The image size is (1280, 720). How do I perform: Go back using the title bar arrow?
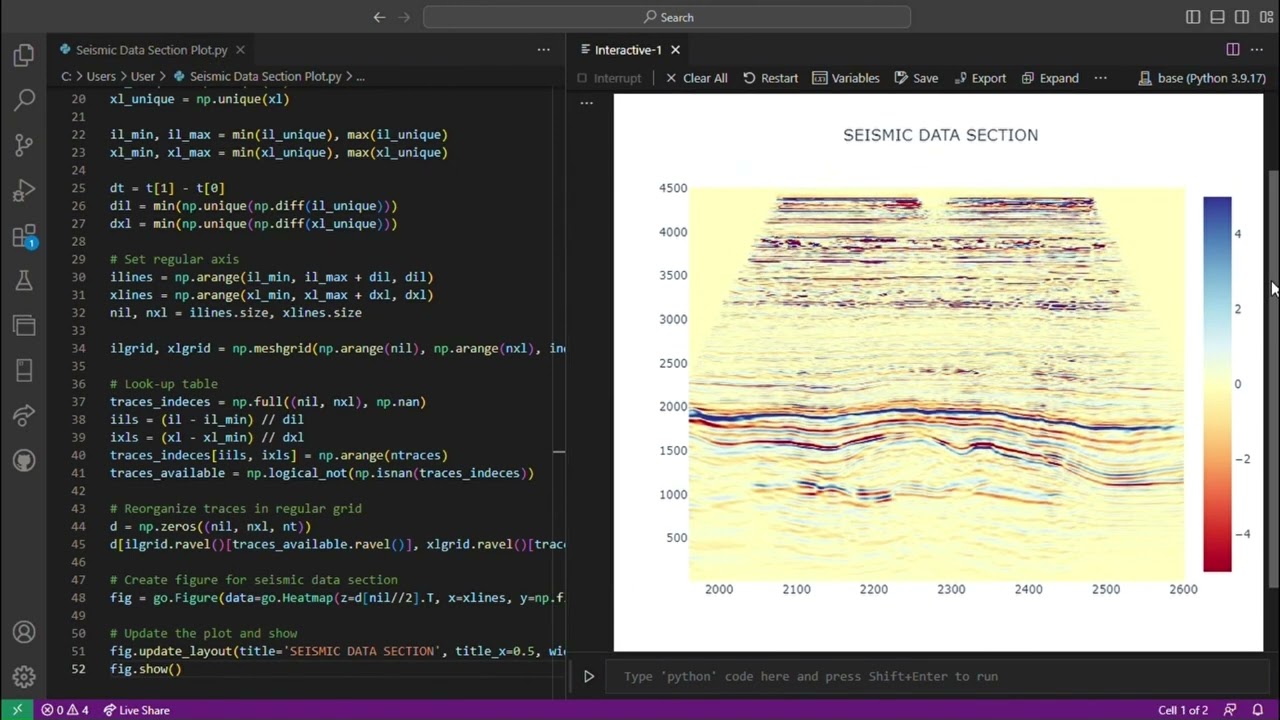coord(379,17)
